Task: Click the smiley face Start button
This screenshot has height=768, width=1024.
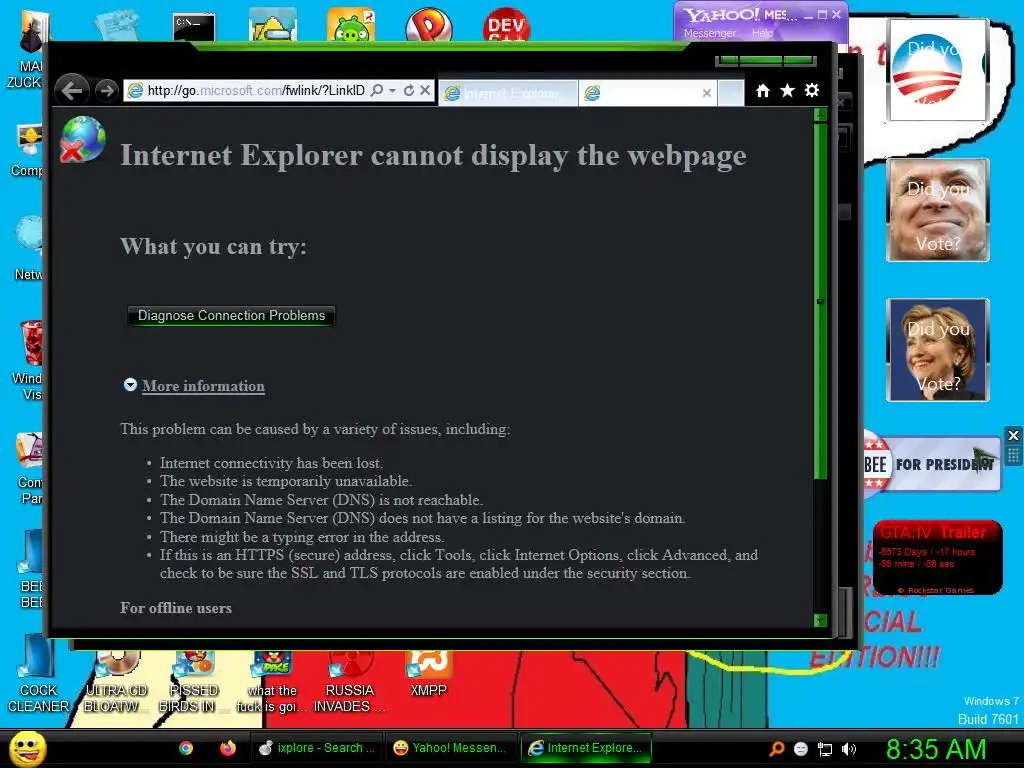Action: 28,748
